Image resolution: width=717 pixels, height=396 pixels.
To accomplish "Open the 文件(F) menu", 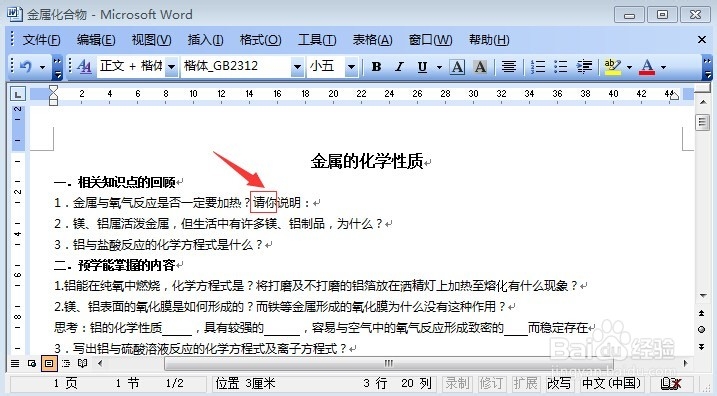I will coord(41,40).
